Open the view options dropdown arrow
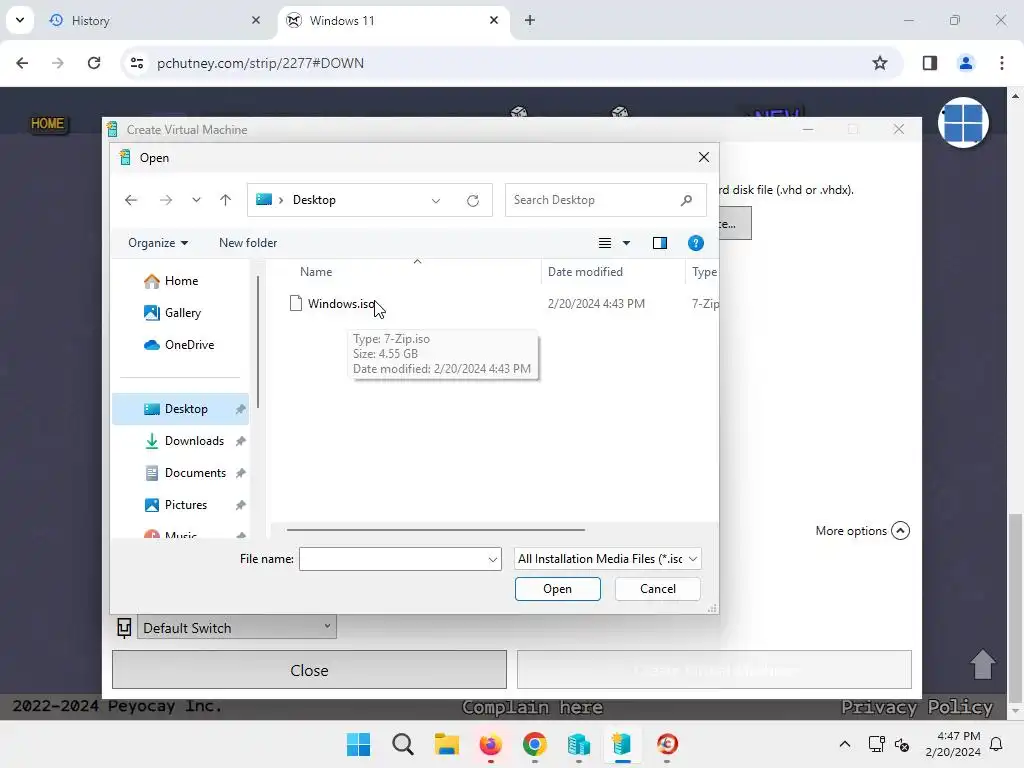The image size is (1024, 768). click(x=626, y=243)
